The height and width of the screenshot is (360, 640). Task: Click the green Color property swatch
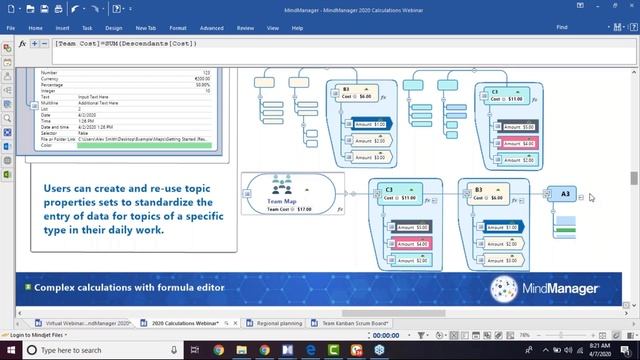click(x=144, y=145)
